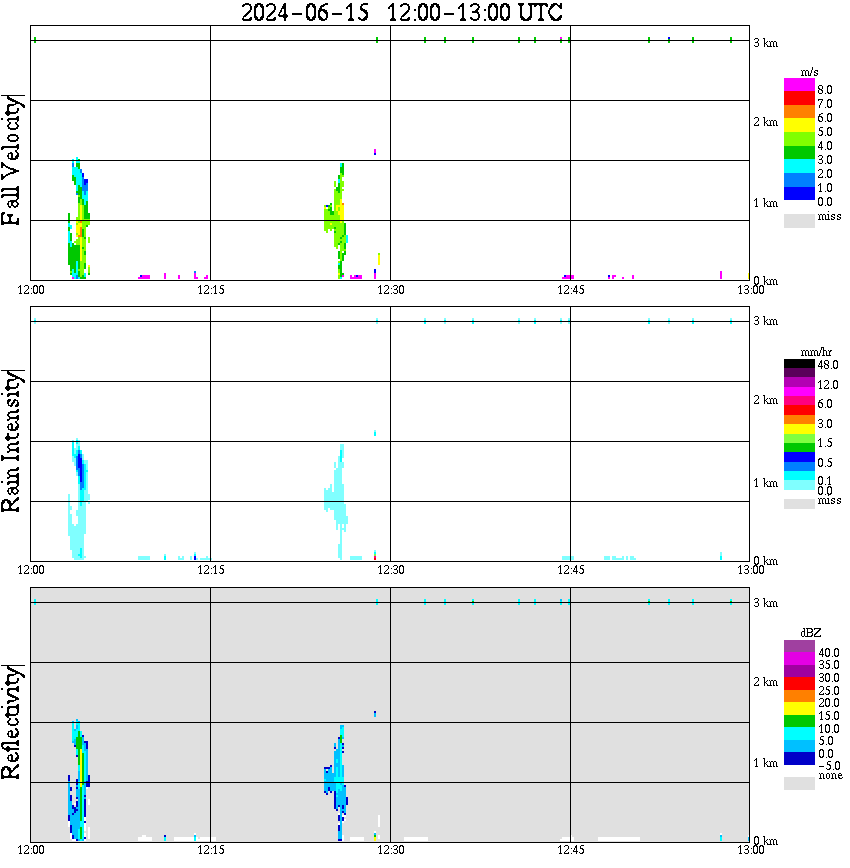The image size is (850, 868).
Task: Click the '1 km' label of the Rain Intensity plot
Action: point(765,483)
